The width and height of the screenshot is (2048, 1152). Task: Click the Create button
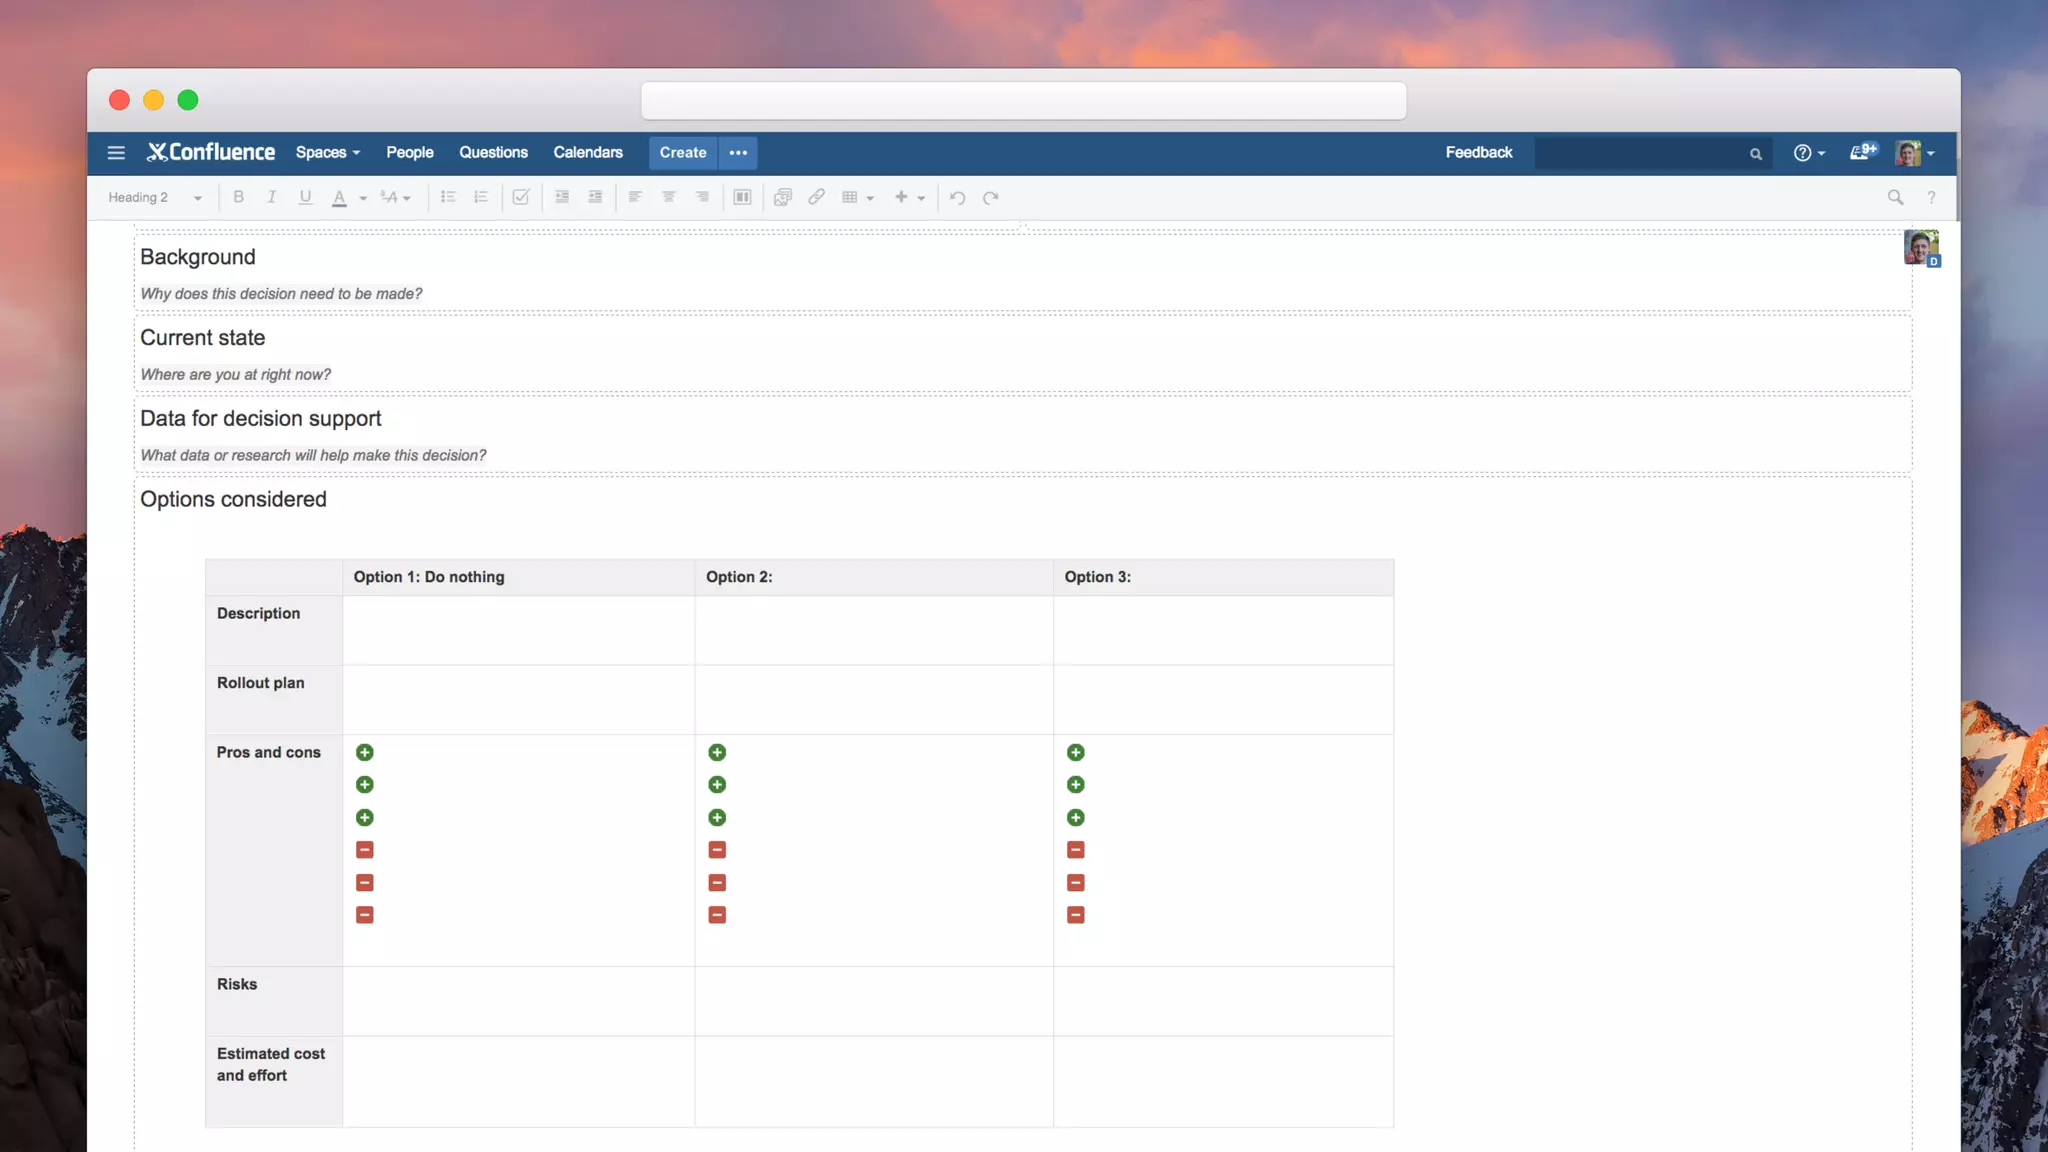click(x=682, y=152)
